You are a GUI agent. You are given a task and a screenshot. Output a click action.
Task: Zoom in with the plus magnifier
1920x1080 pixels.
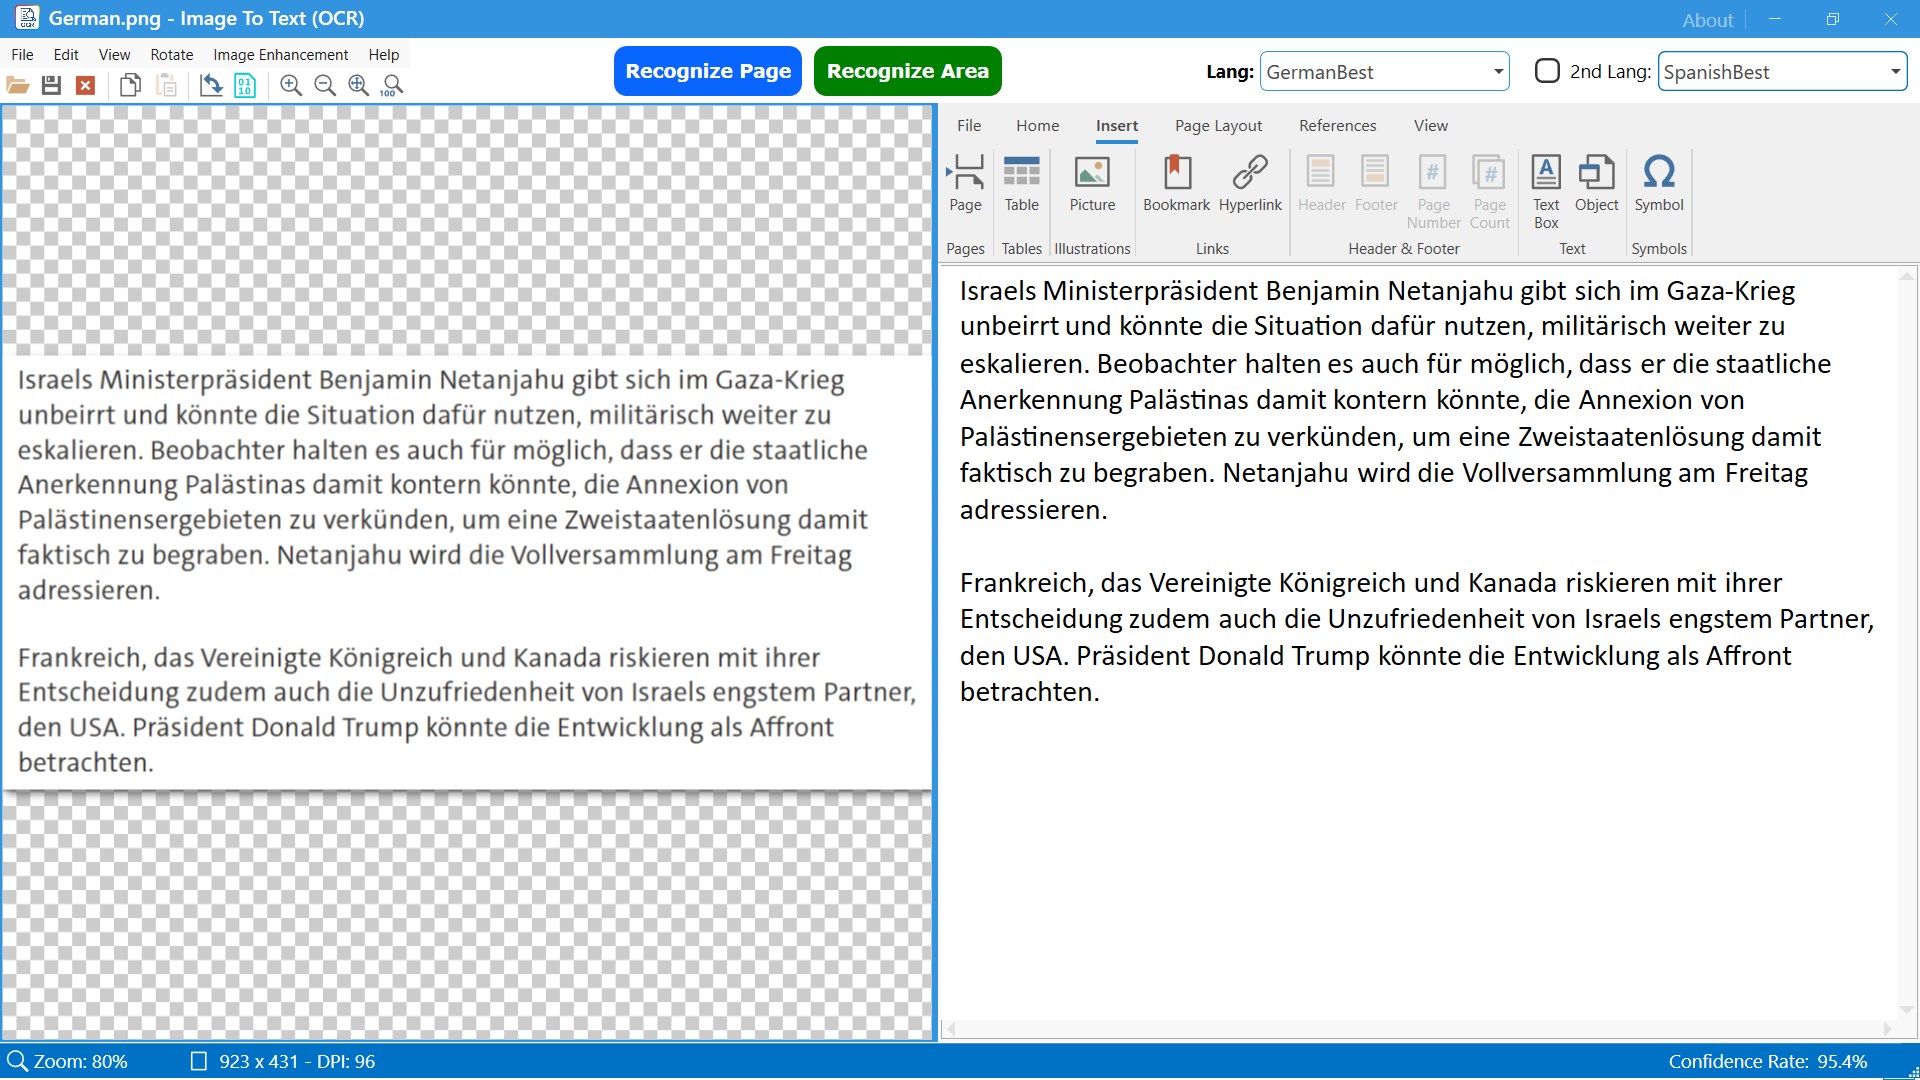pos(291,86)
